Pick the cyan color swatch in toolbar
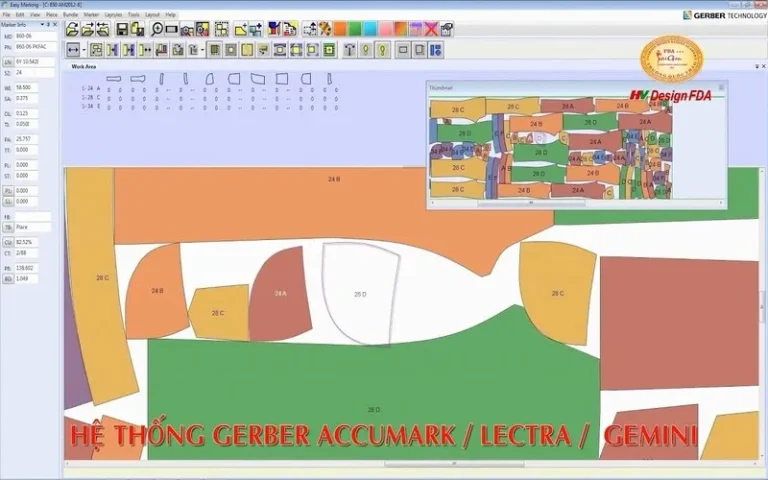Screen dimensions: 768x480 [x=370, y=29]
